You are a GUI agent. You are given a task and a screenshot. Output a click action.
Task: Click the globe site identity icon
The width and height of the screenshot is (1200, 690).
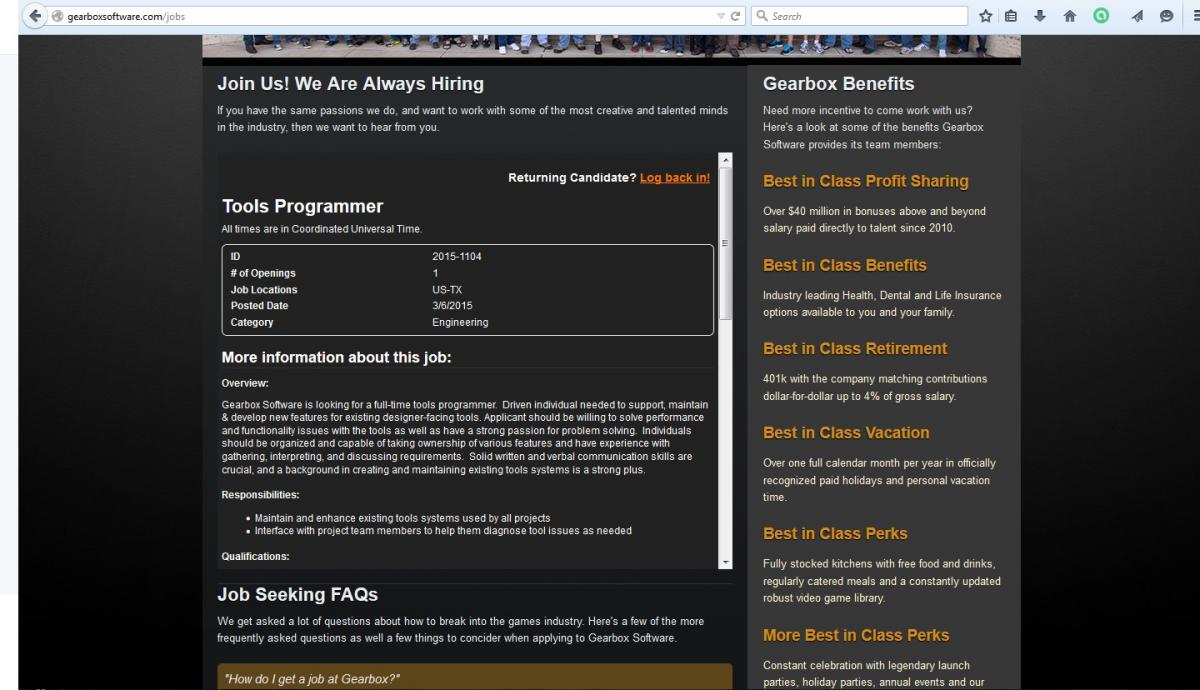point(58,16)
